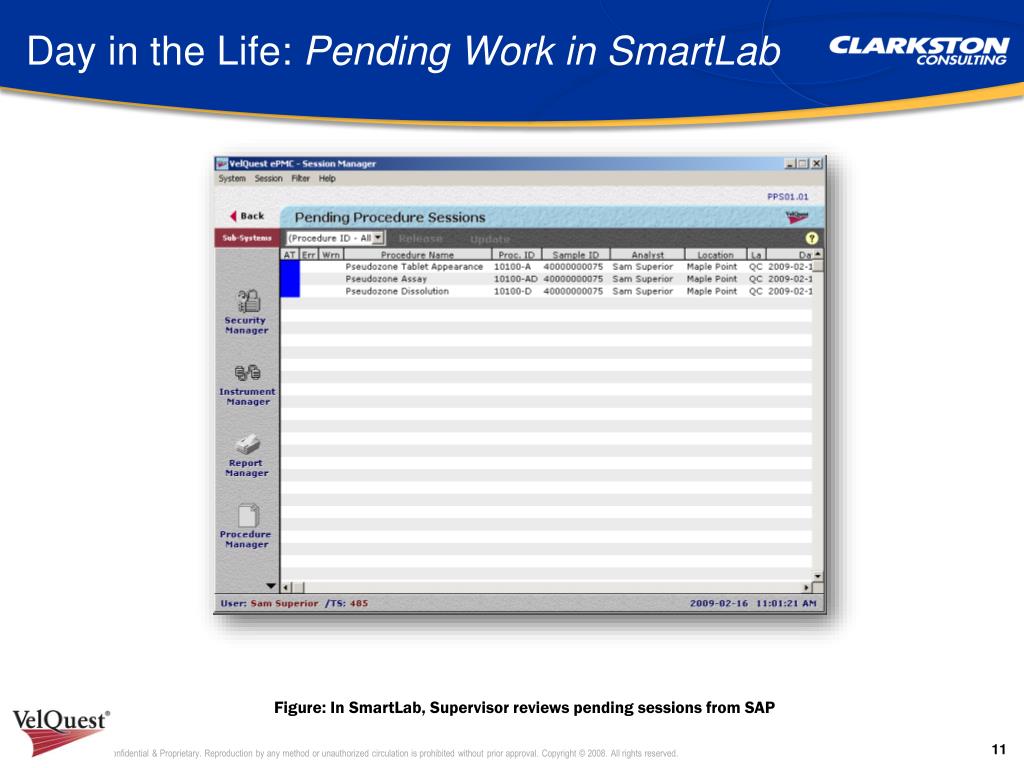Select the Pseudozone Dissolution row
Viewport: 1024px width, 768px height.
click(x=547, y=291)
